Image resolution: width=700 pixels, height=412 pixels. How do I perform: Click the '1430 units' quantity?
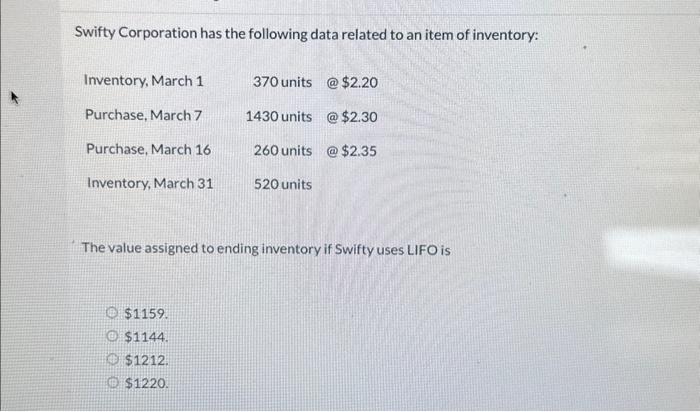(x=278, y=116)
